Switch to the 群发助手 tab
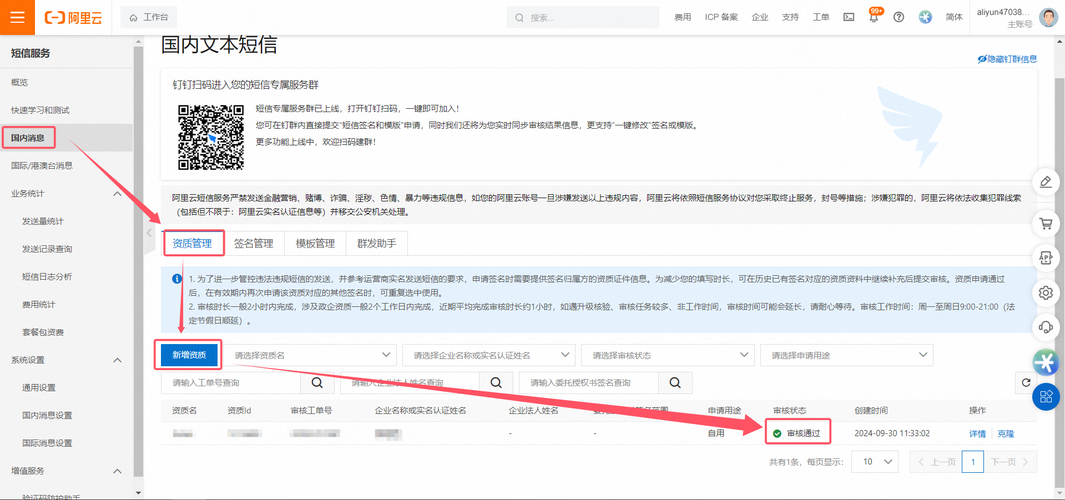 click(377, 243)
